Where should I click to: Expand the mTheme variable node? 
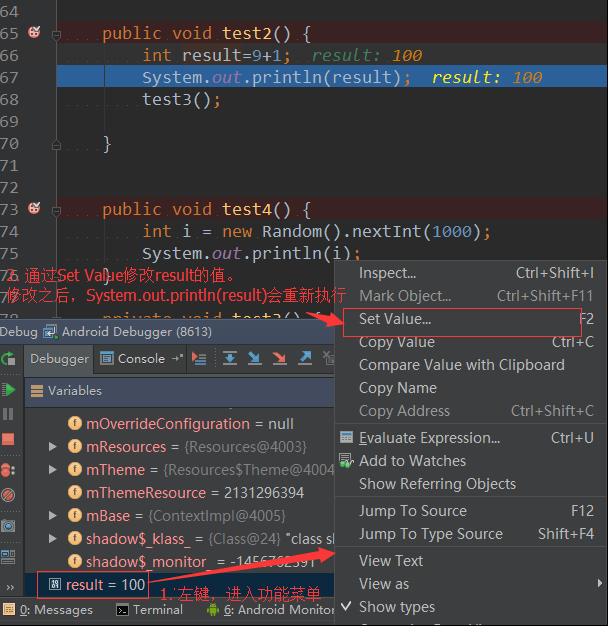pos(53,470)
